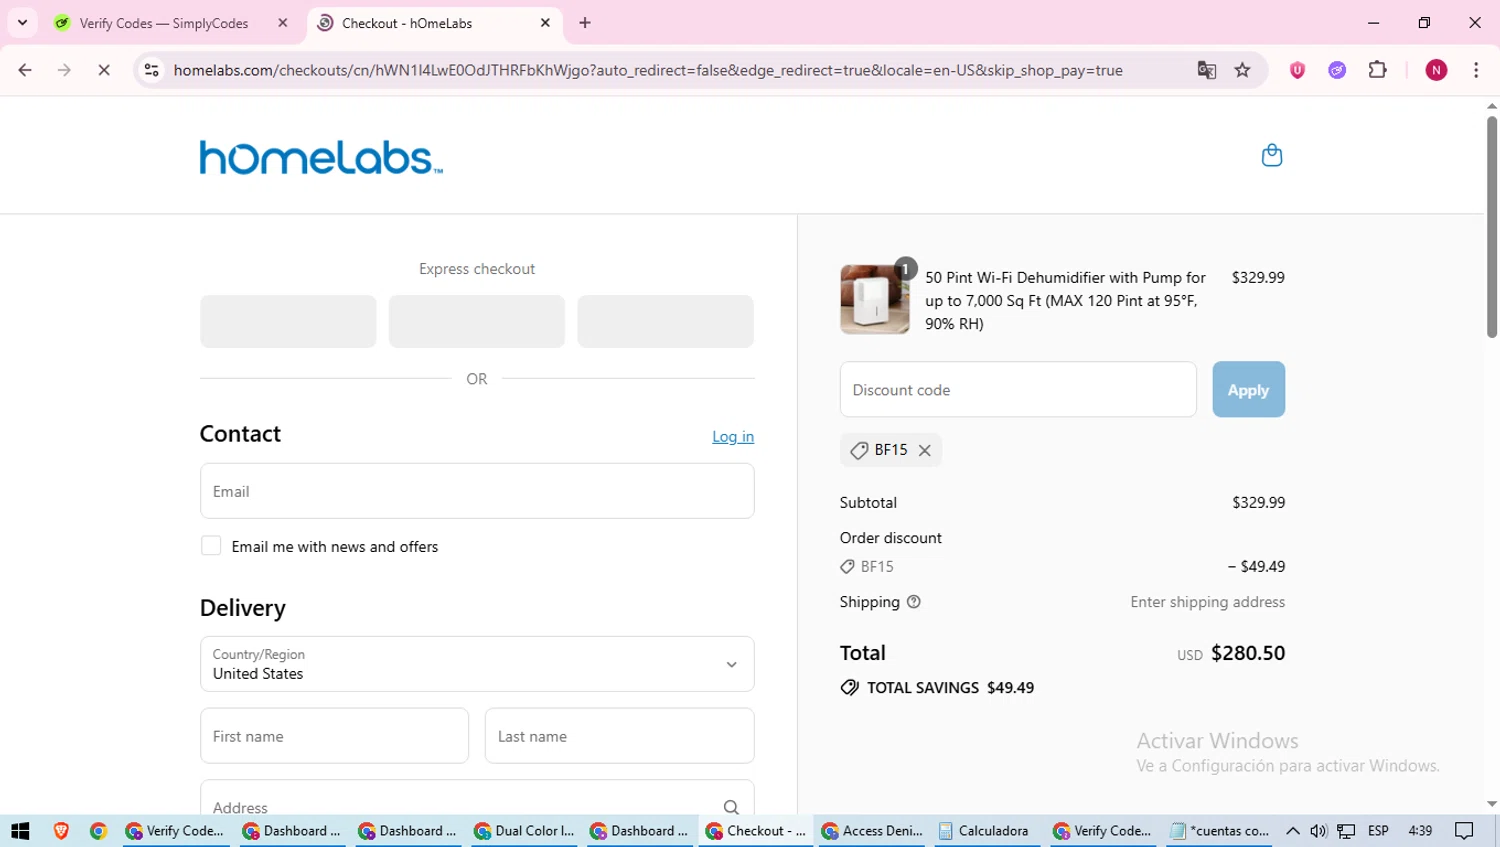Click the shipping help question mark icon

pyautogui.click(x=913, y=602)
